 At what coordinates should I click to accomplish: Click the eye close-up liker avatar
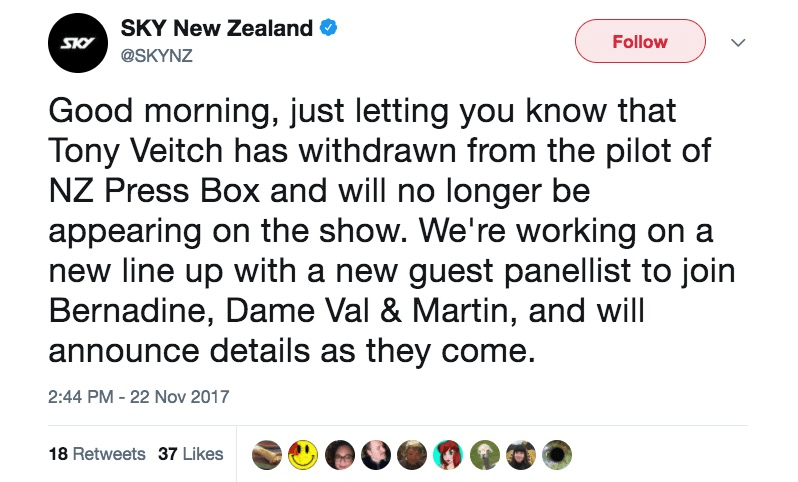click(557, 454)
